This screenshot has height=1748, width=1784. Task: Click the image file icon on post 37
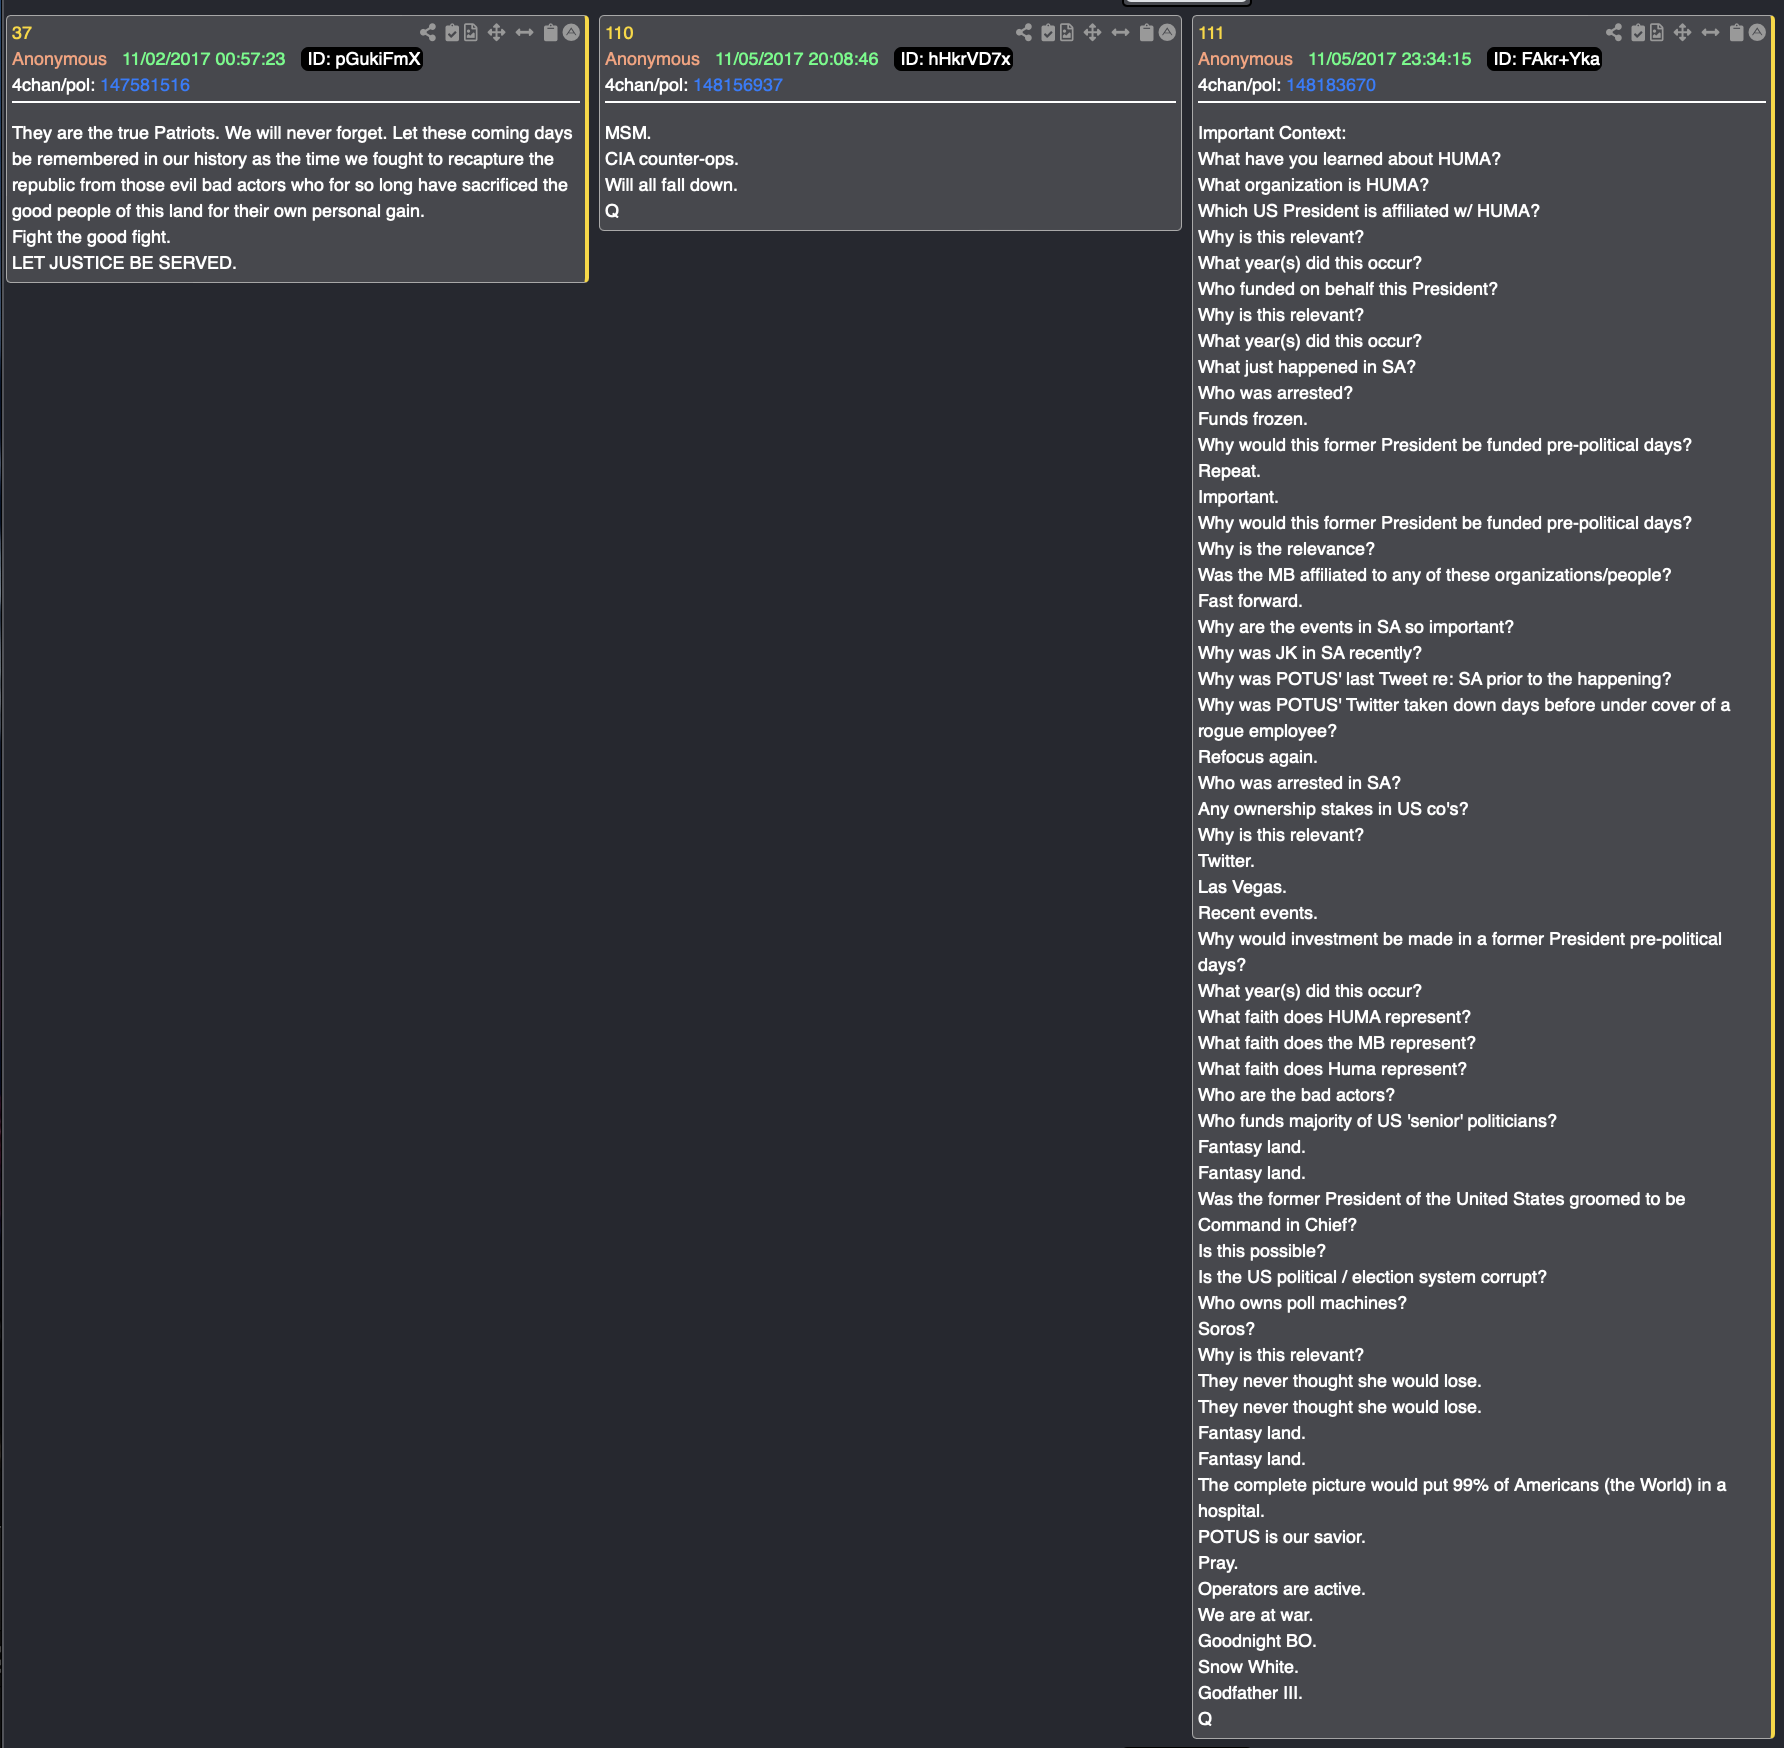click(x=471, y=33)
